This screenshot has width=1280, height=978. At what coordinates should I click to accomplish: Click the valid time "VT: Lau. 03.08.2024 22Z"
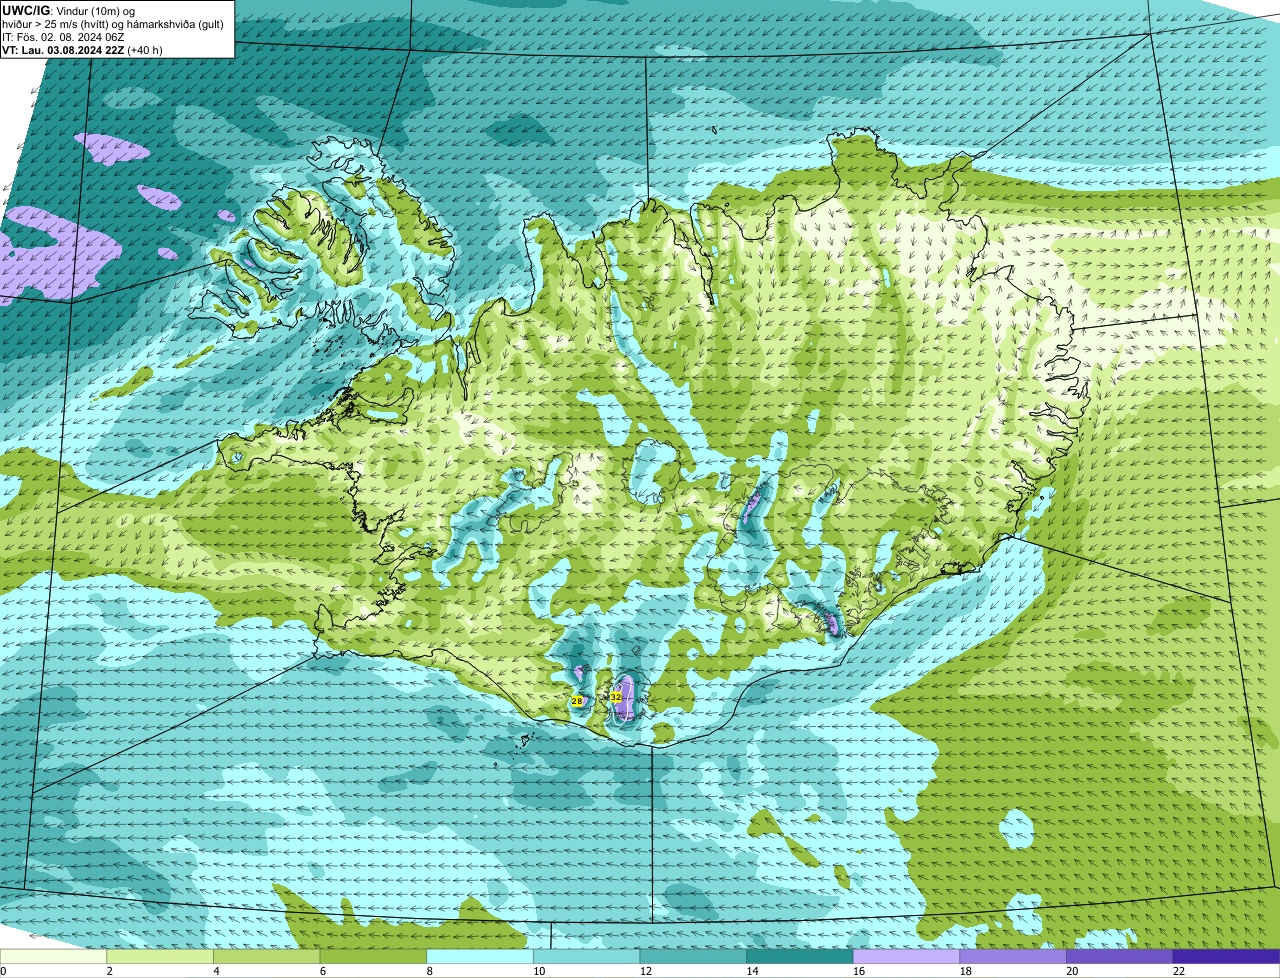pyautogui.click(x=63, y=49)
